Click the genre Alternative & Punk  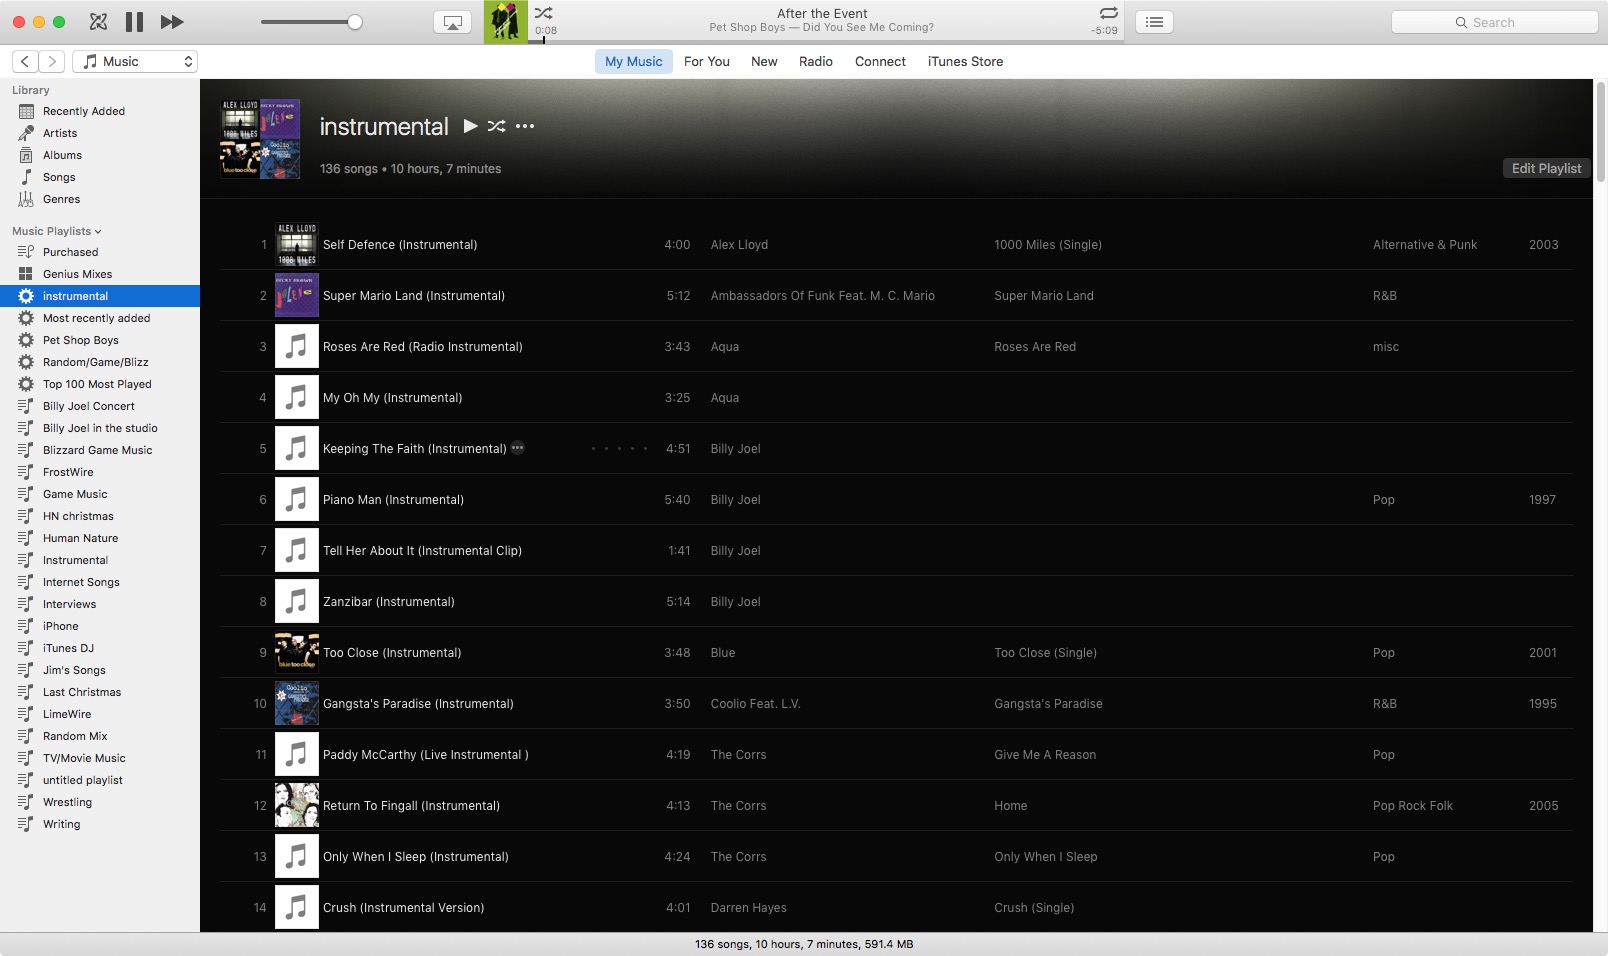click(1425, 244)
